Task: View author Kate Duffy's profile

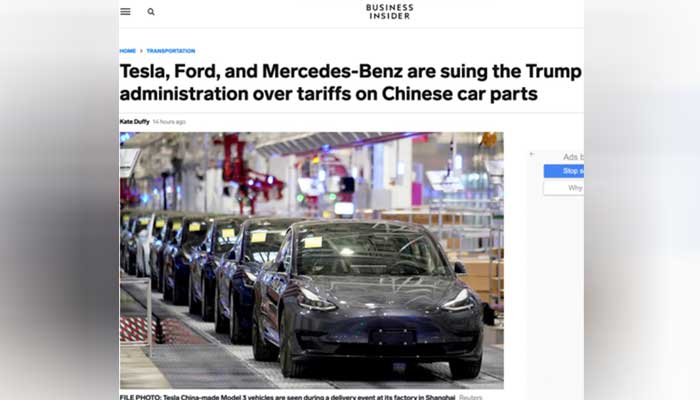Action: 134,121
